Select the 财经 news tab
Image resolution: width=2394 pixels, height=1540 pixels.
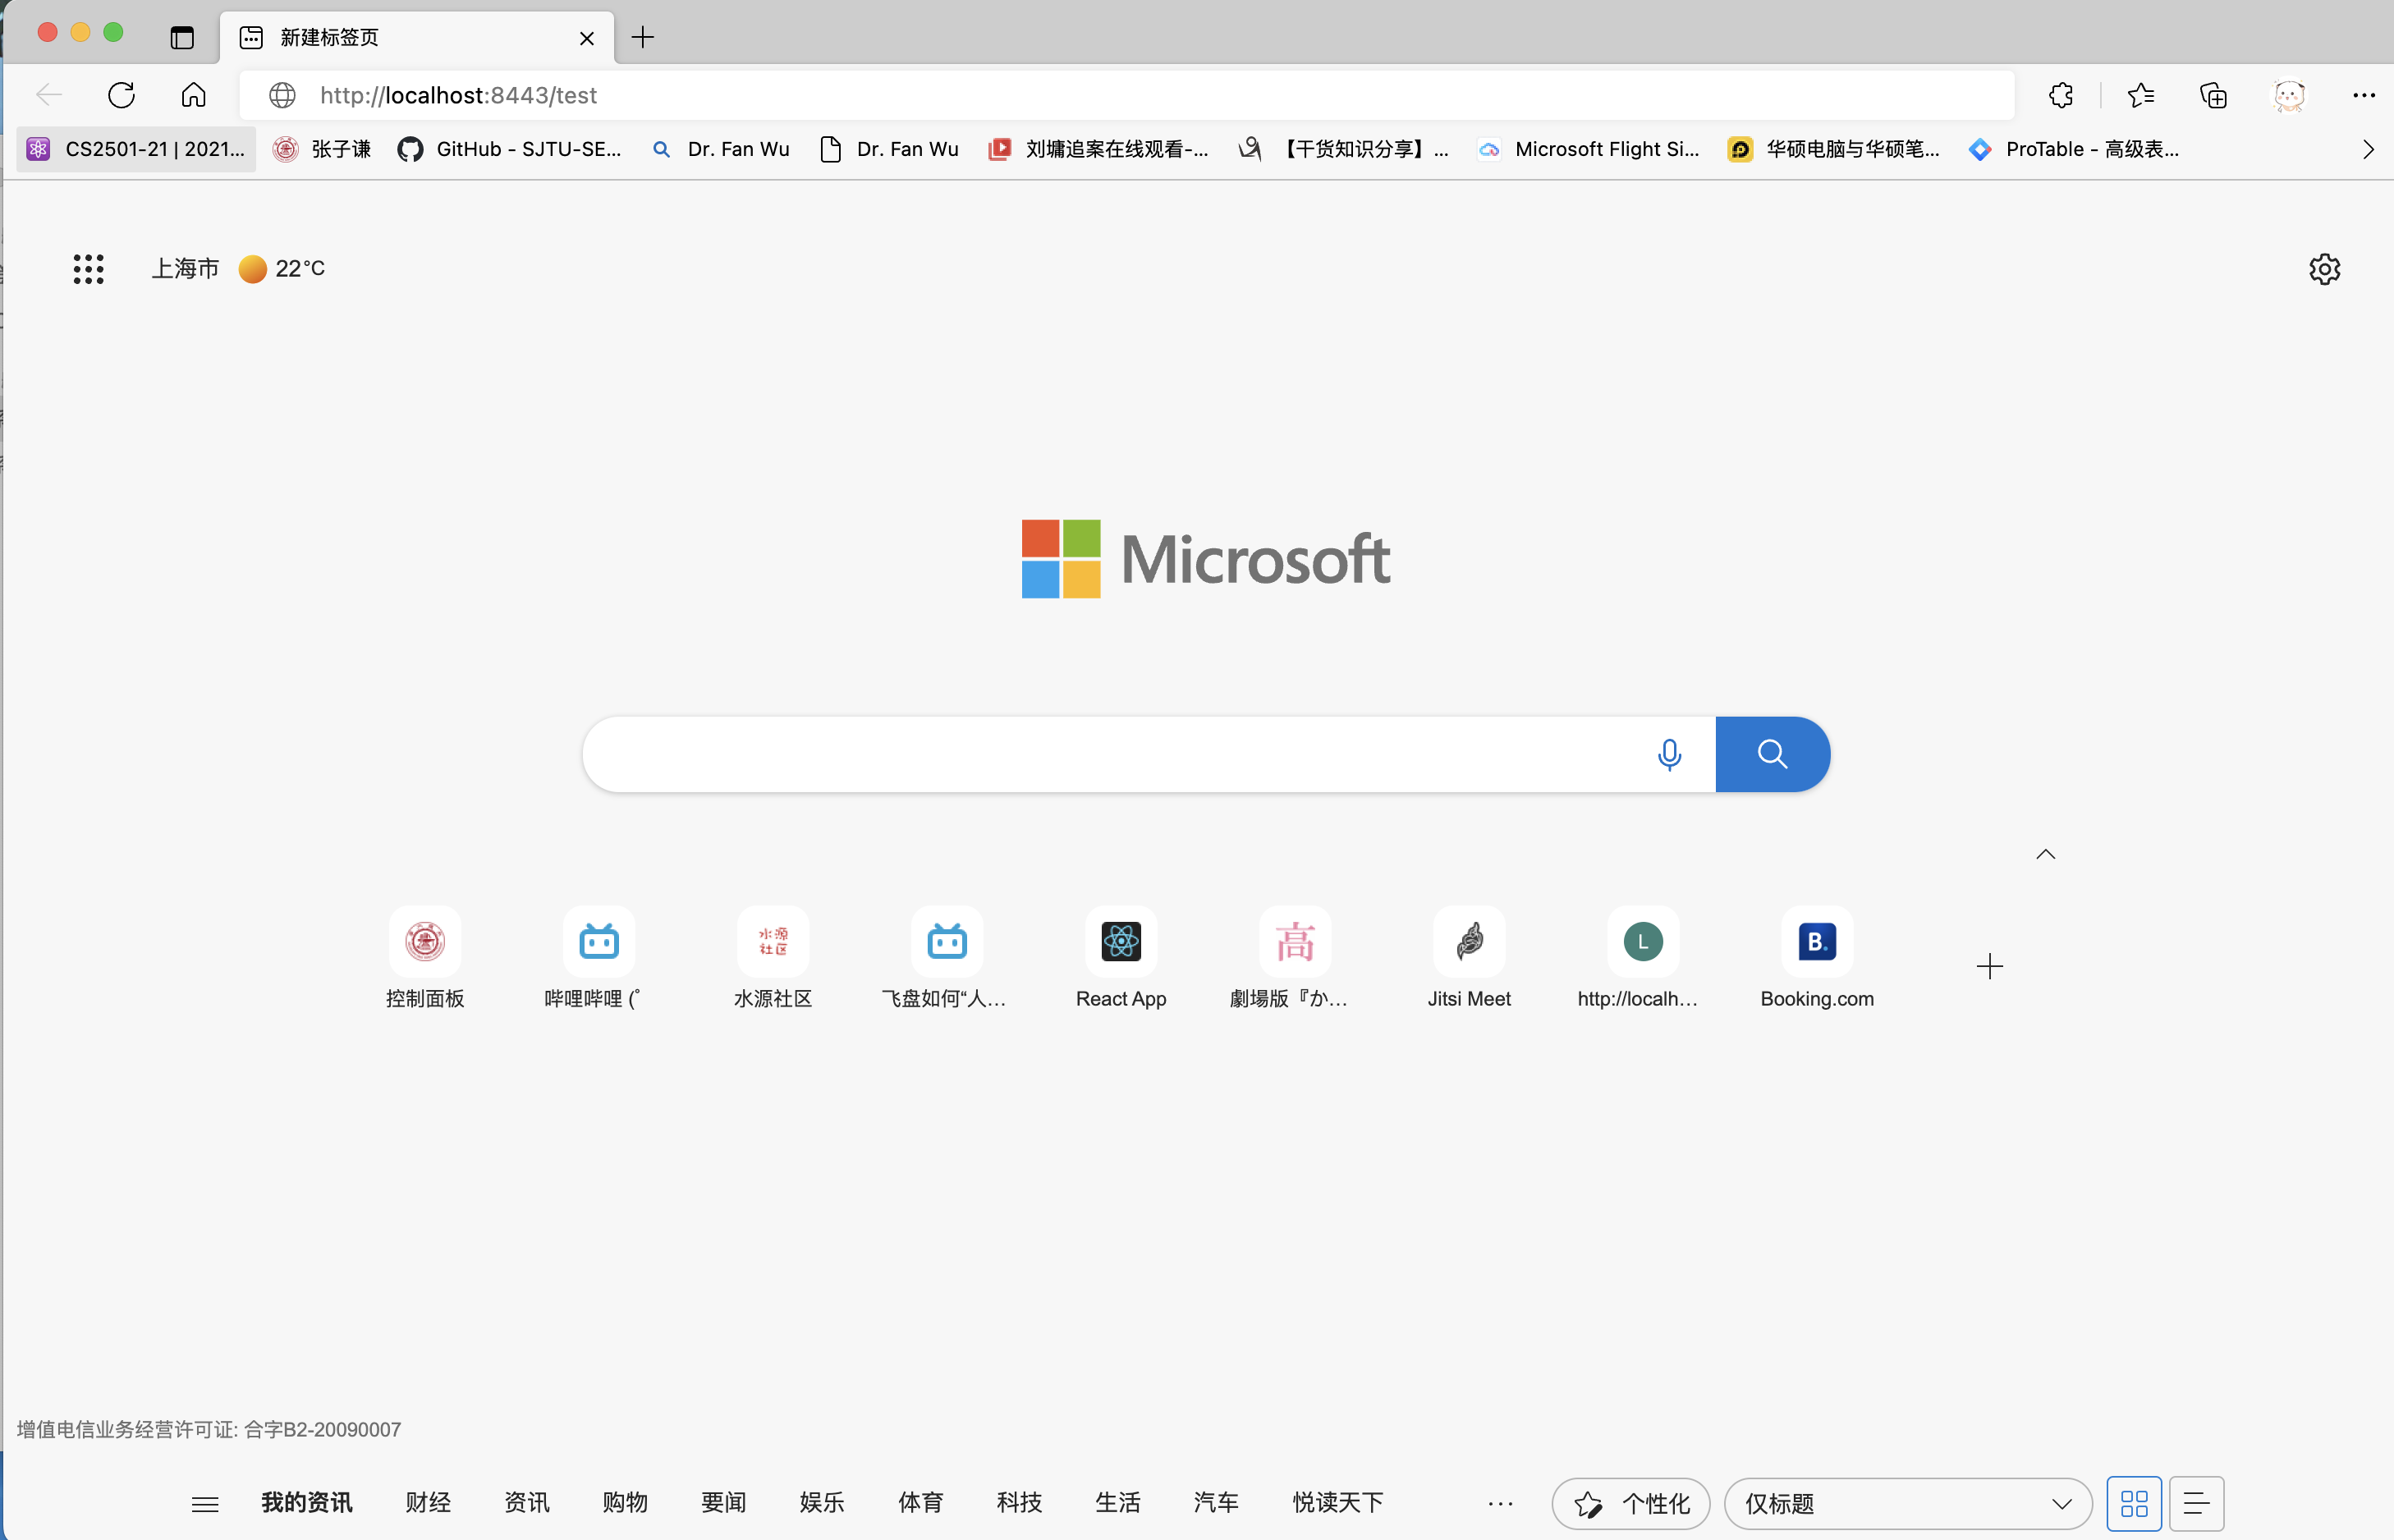428,1502
